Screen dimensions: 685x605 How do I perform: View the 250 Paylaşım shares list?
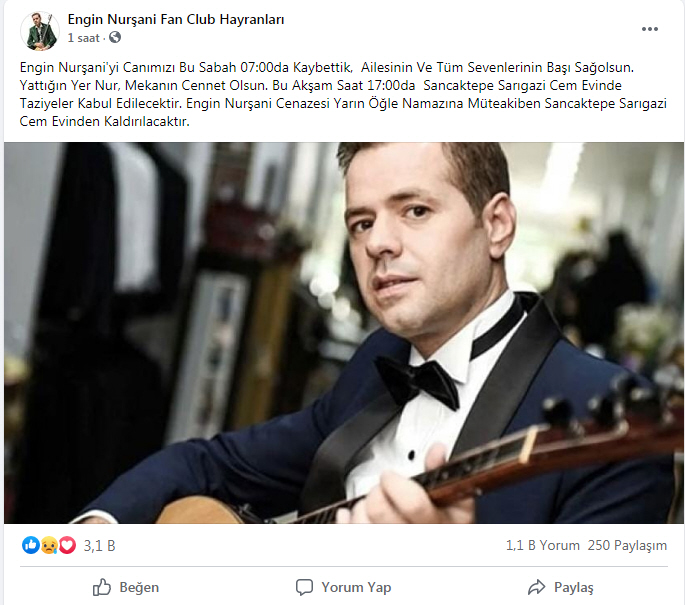point(627,545)
